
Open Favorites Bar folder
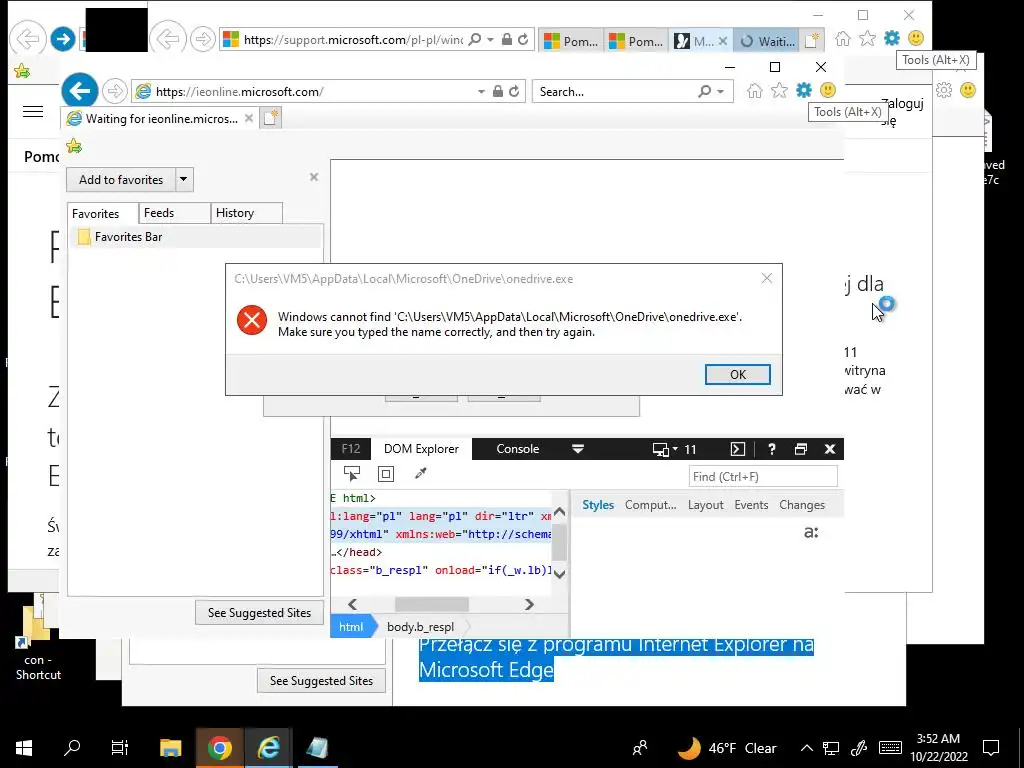[x=195, y=236]
